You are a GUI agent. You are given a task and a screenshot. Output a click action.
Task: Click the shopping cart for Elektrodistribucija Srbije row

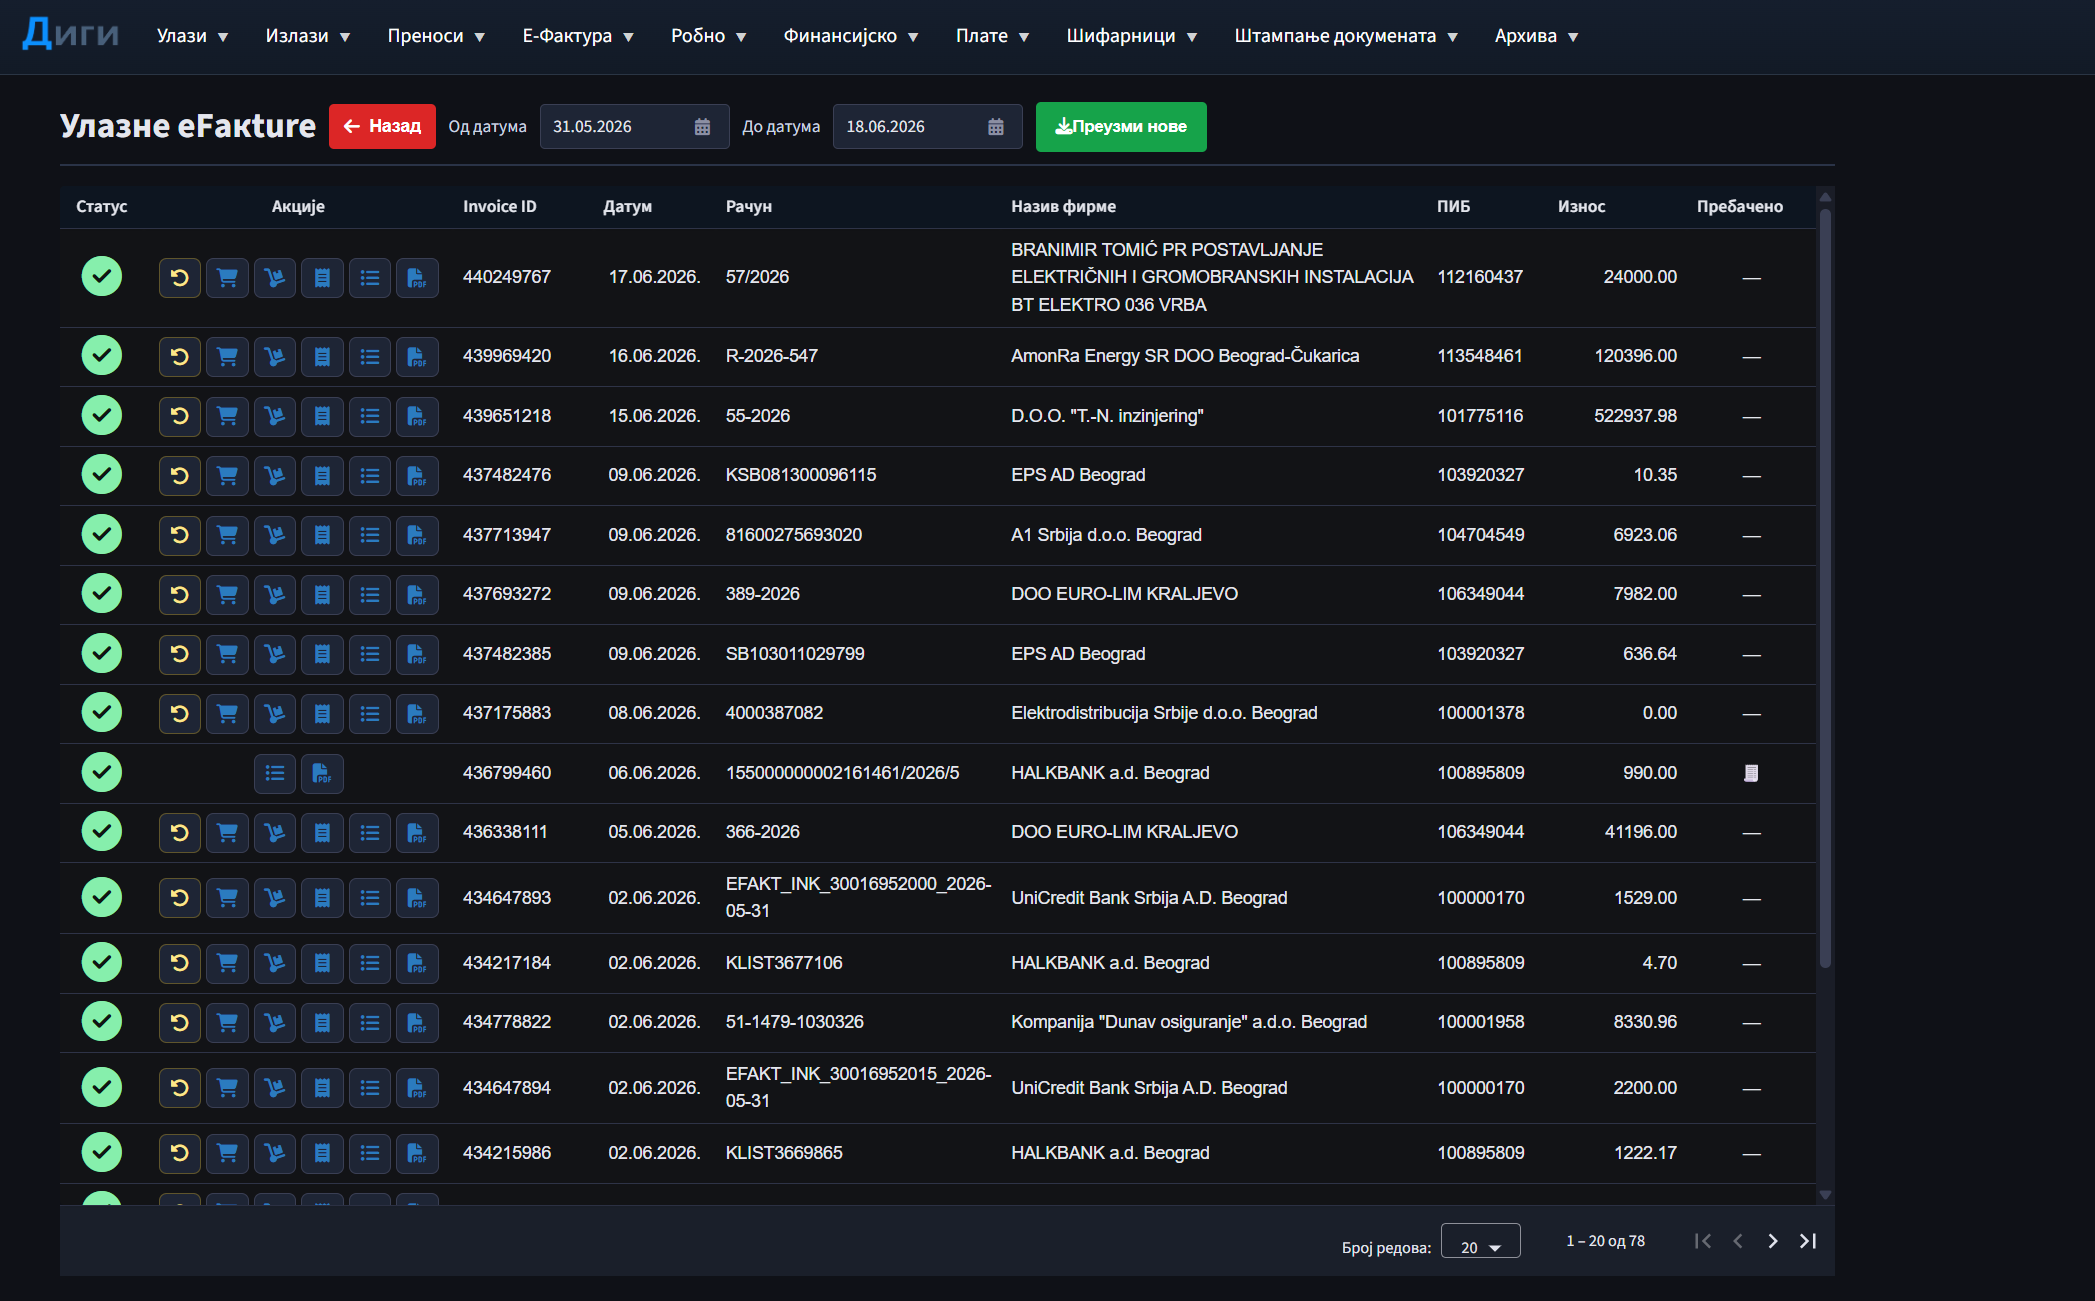click(x=227, y=714)
